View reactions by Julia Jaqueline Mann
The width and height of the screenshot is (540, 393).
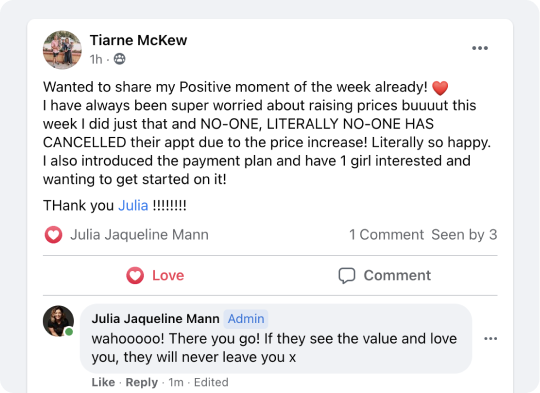coord(139,235)
